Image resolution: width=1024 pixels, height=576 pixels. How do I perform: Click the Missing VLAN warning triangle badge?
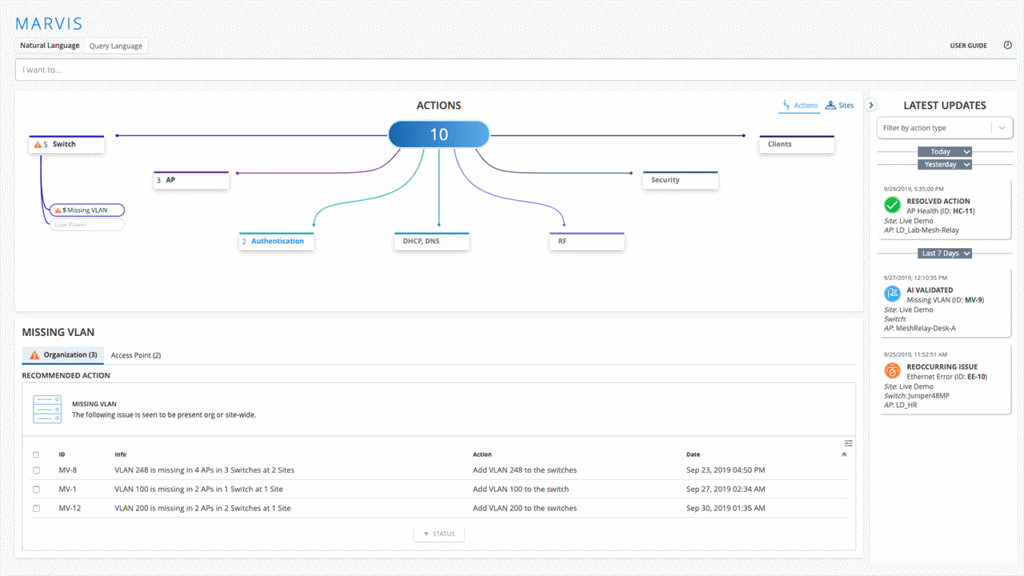click(x=55, y=210)
